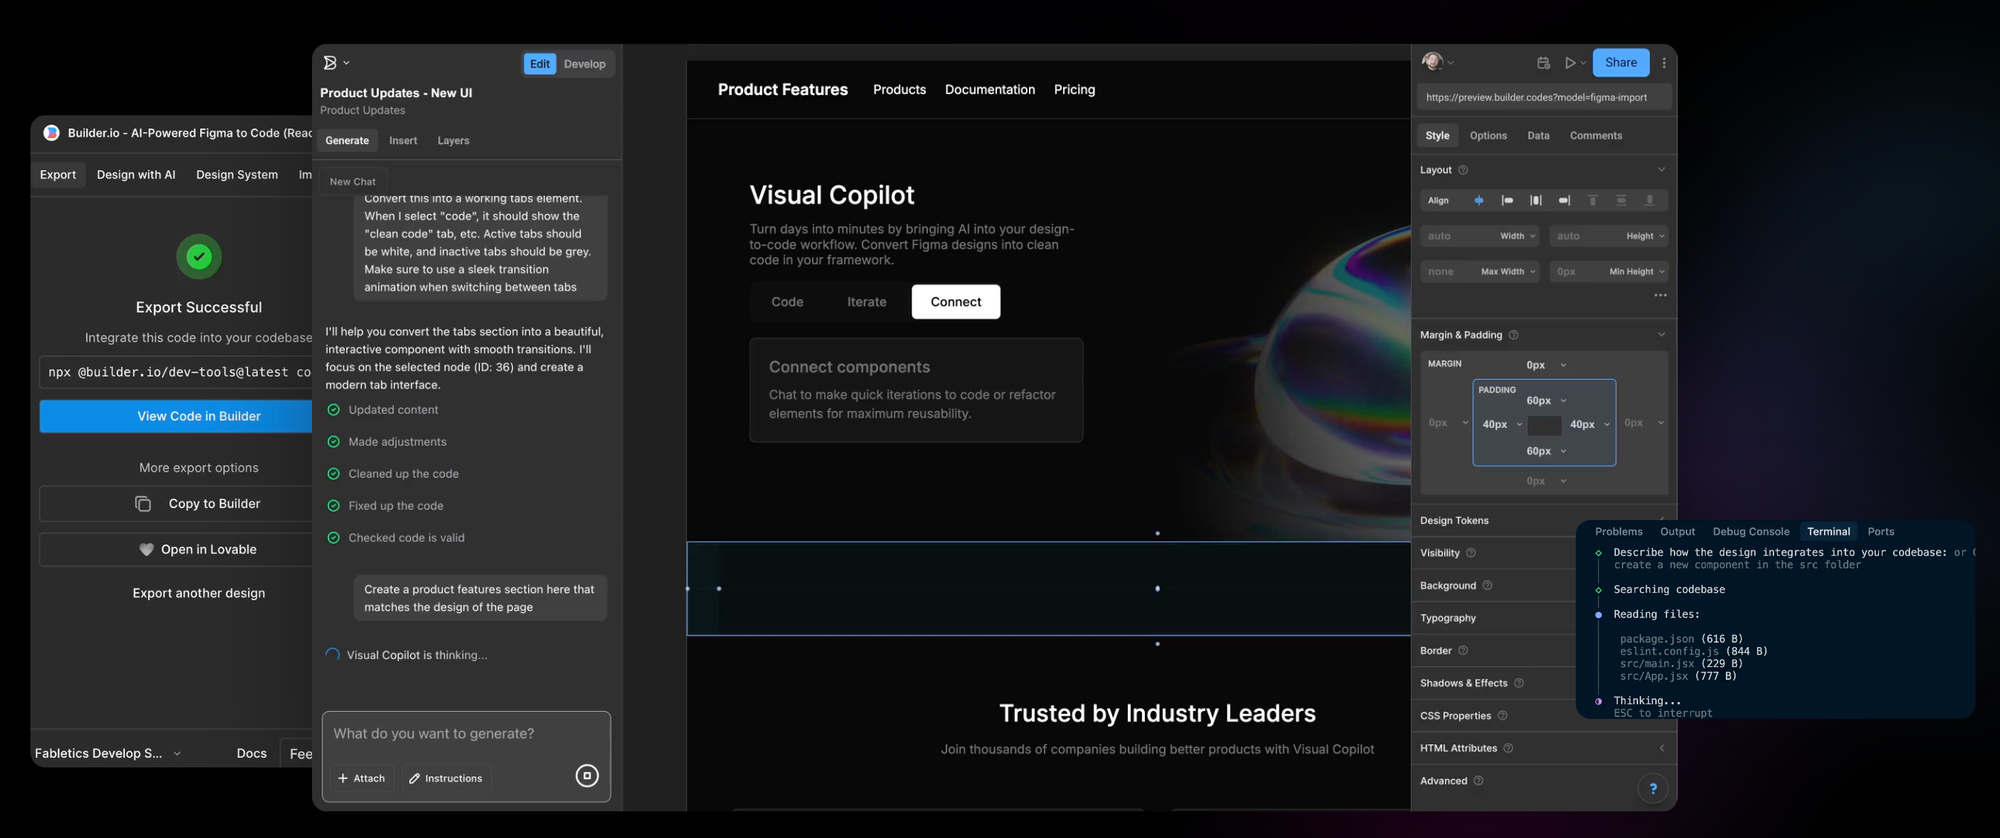Image resolution: width=2000 pixels, height=838 pixels.
Task: Open the Insert tab
Action: pyautogui.click(x=403, y=141)
